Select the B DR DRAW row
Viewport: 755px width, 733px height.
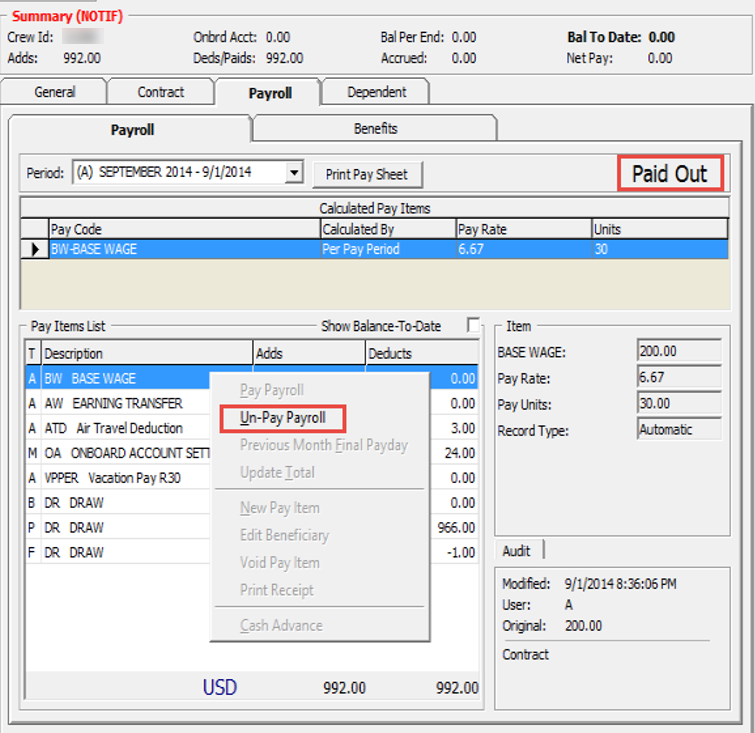point(117,503)
